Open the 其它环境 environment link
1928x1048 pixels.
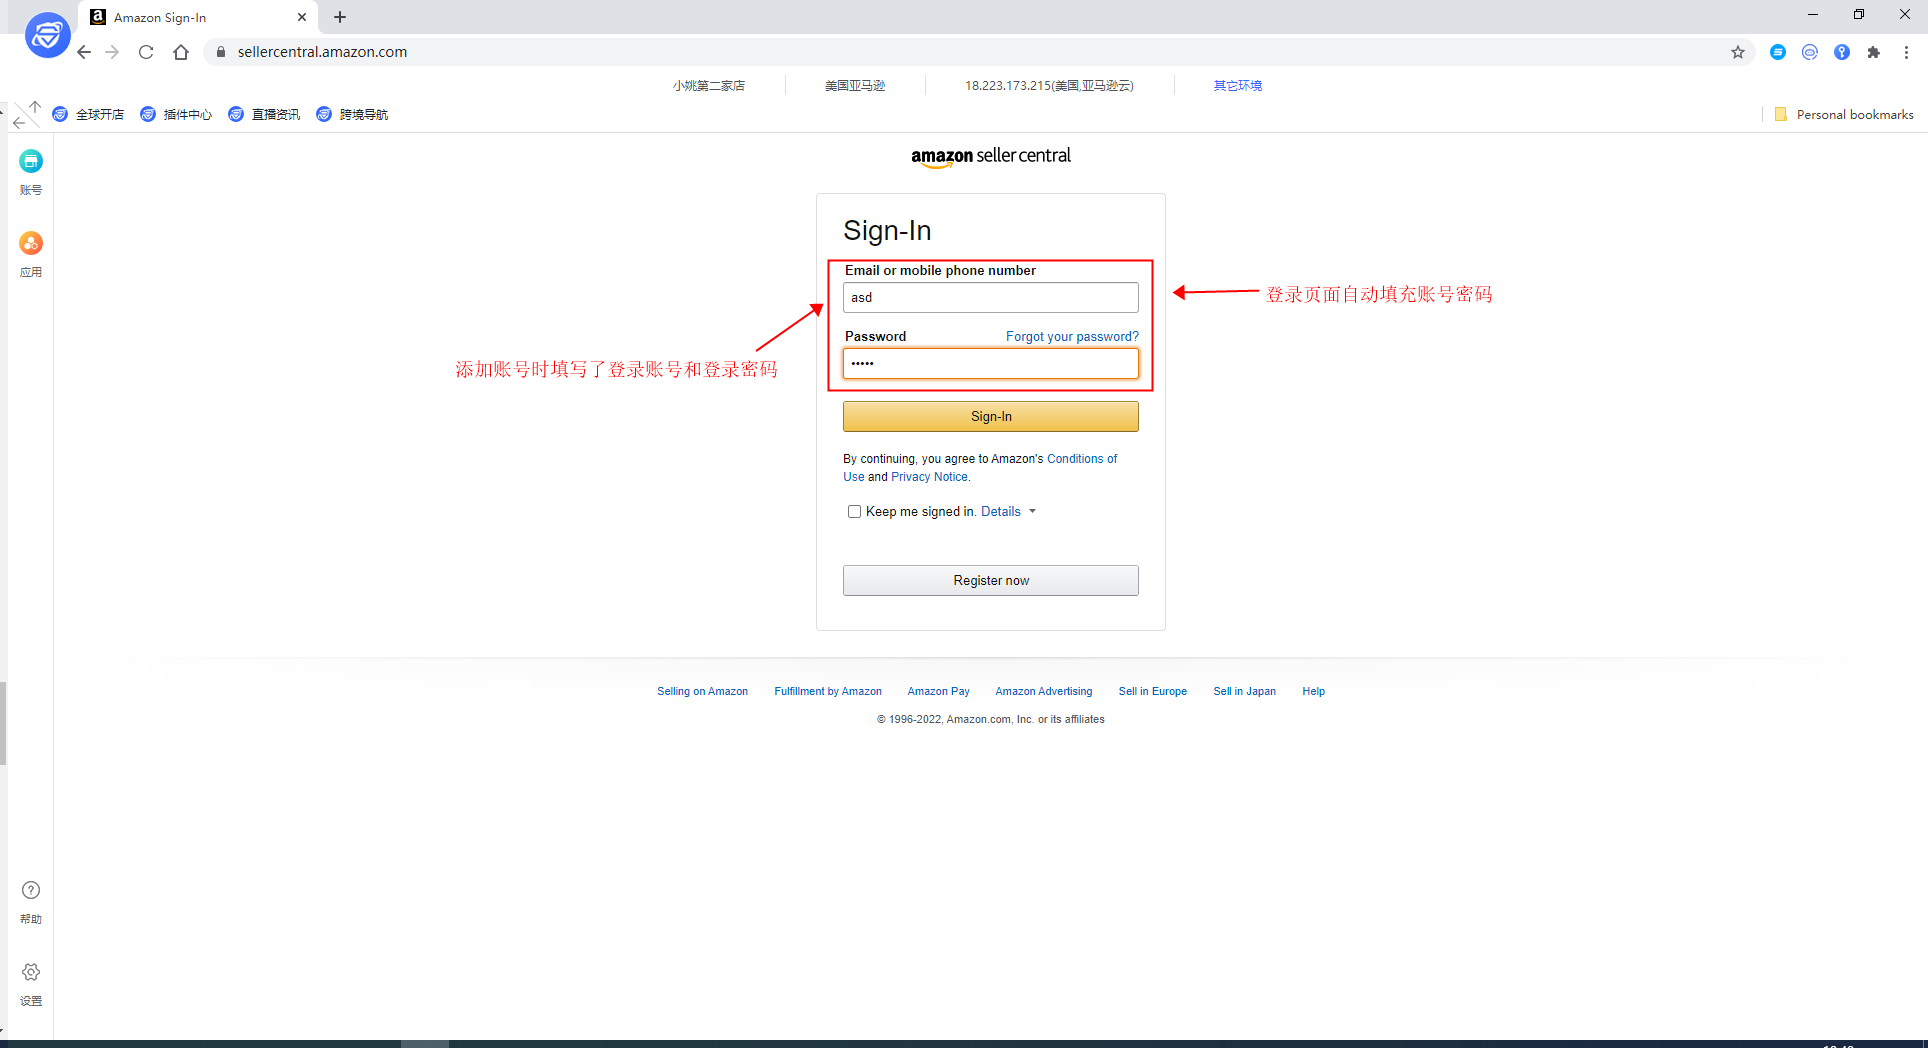coord(1237,86)
